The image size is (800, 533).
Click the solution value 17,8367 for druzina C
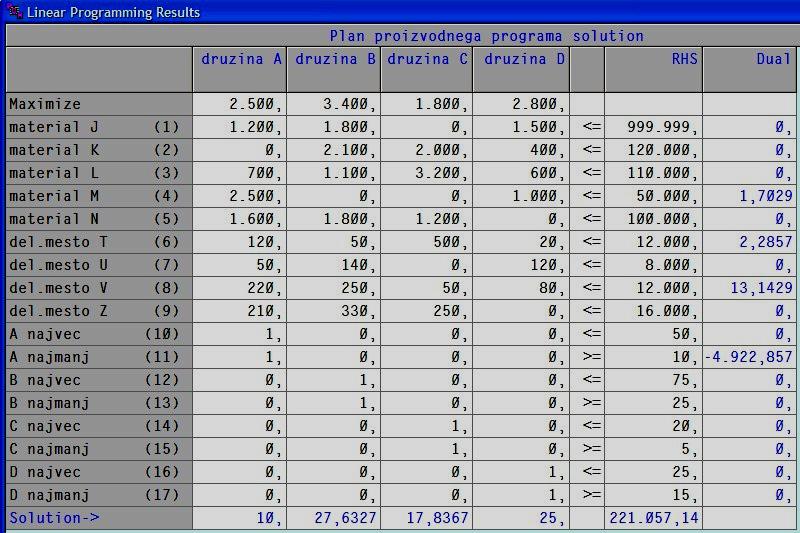pos(427,518)
